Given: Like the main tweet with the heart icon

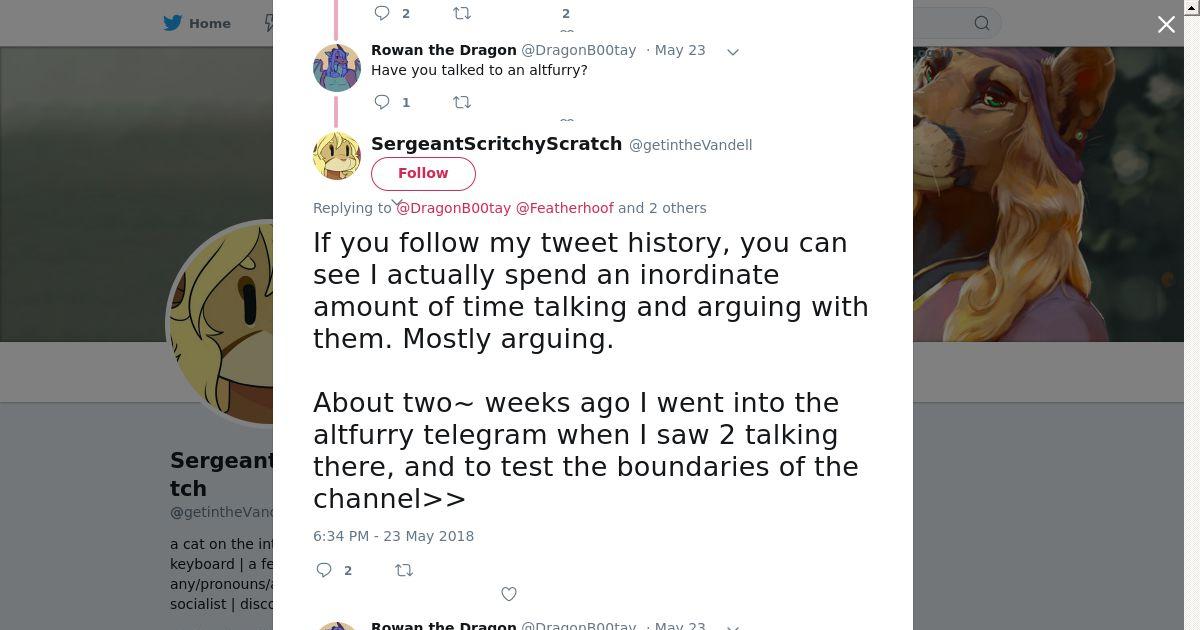Looking at the screenshot, I should click(x=509, y=594).
